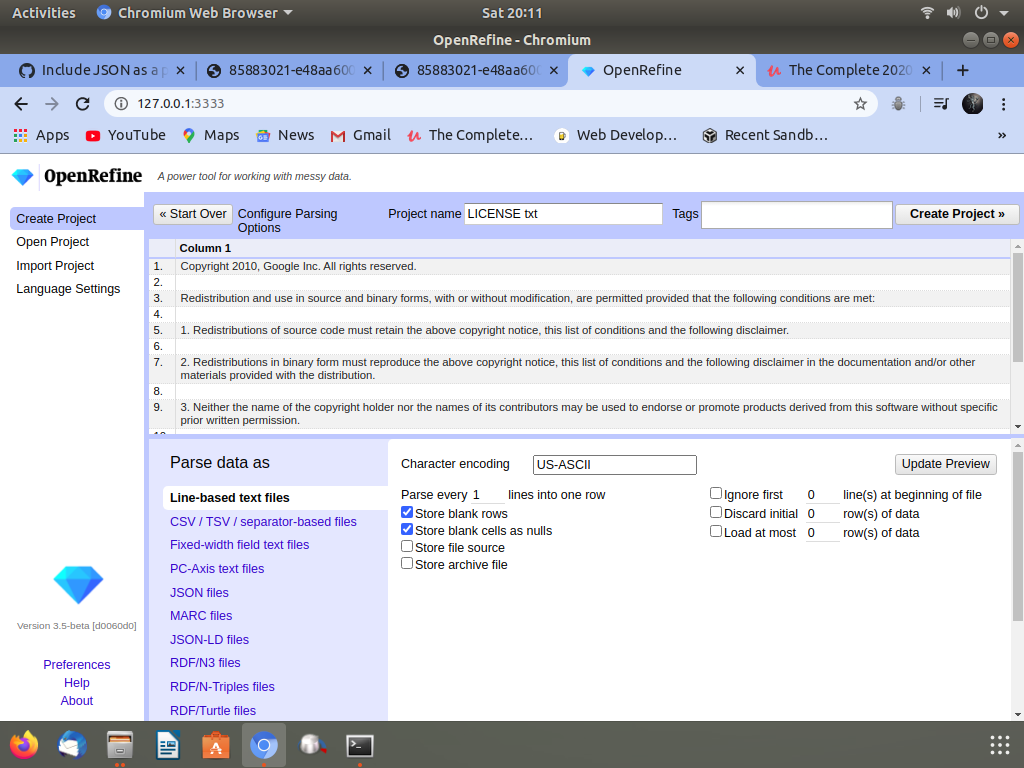This screenshot has height=768, width=1024.
Task: Open the Gmail bookmark
Action: point(360,135)
